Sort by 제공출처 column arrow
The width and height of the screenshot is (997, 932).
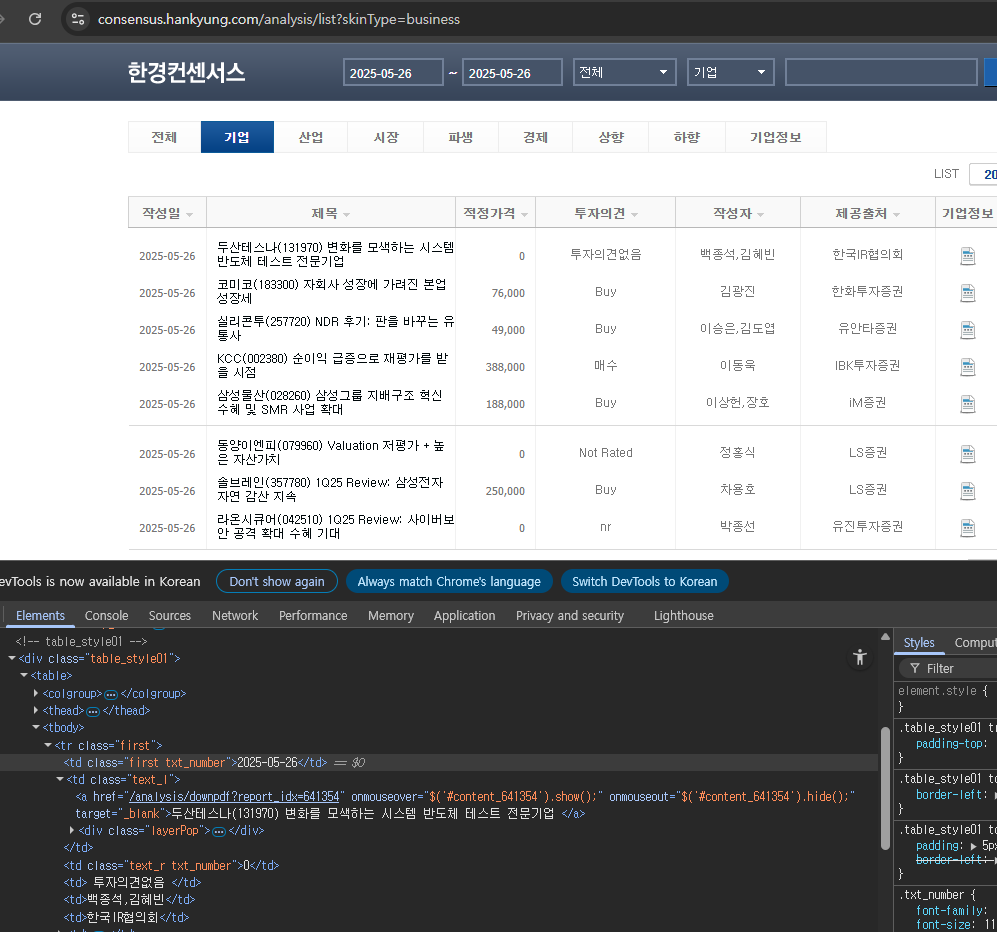[897, 215]
